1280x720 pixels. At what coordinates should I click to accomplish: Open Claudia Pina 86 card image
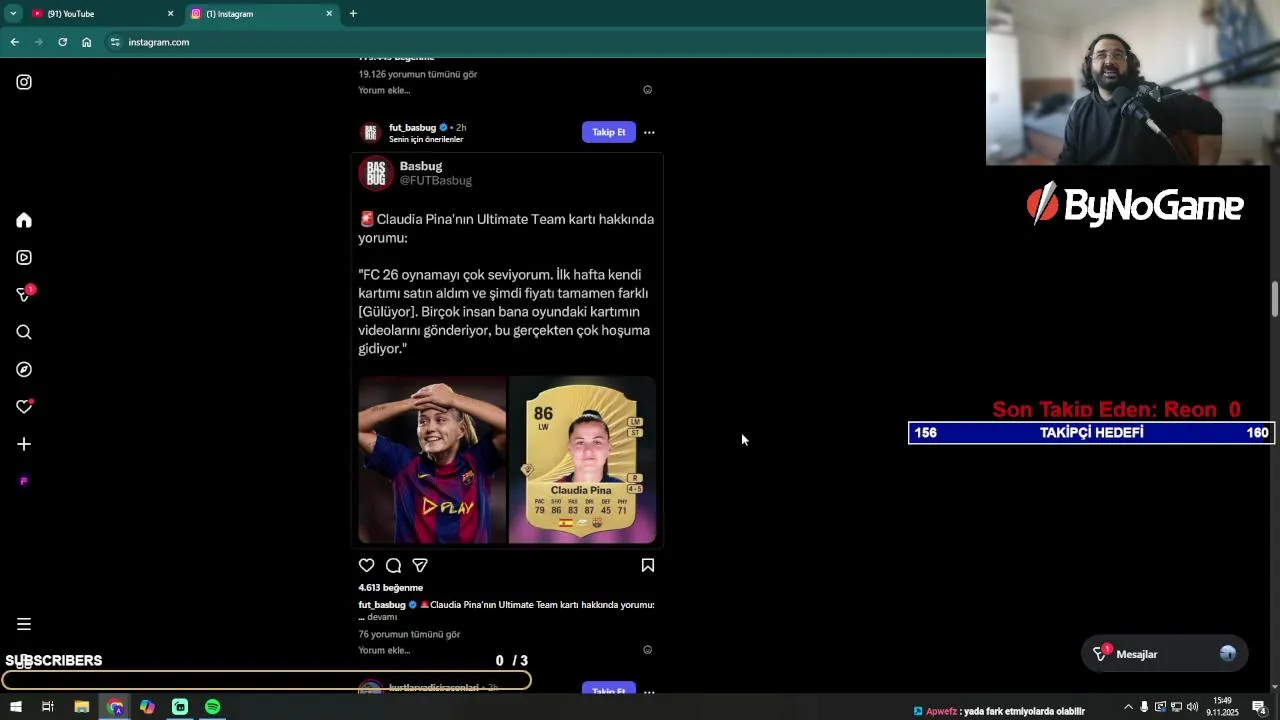582,460
